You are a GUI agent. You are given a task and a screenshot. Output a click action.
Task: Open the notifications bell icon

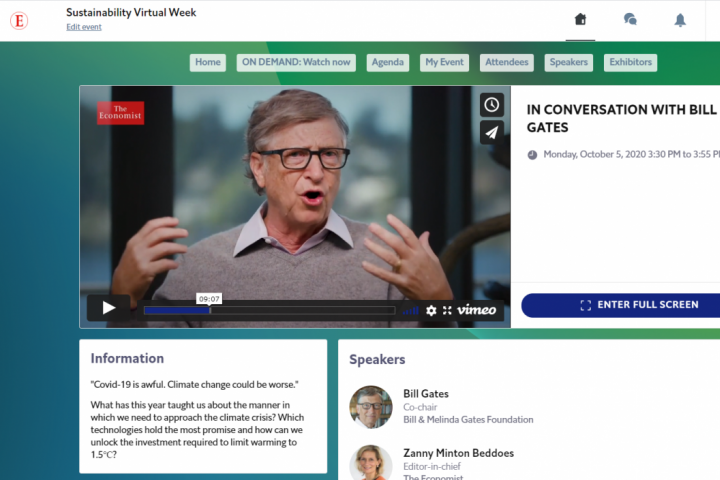680,20
